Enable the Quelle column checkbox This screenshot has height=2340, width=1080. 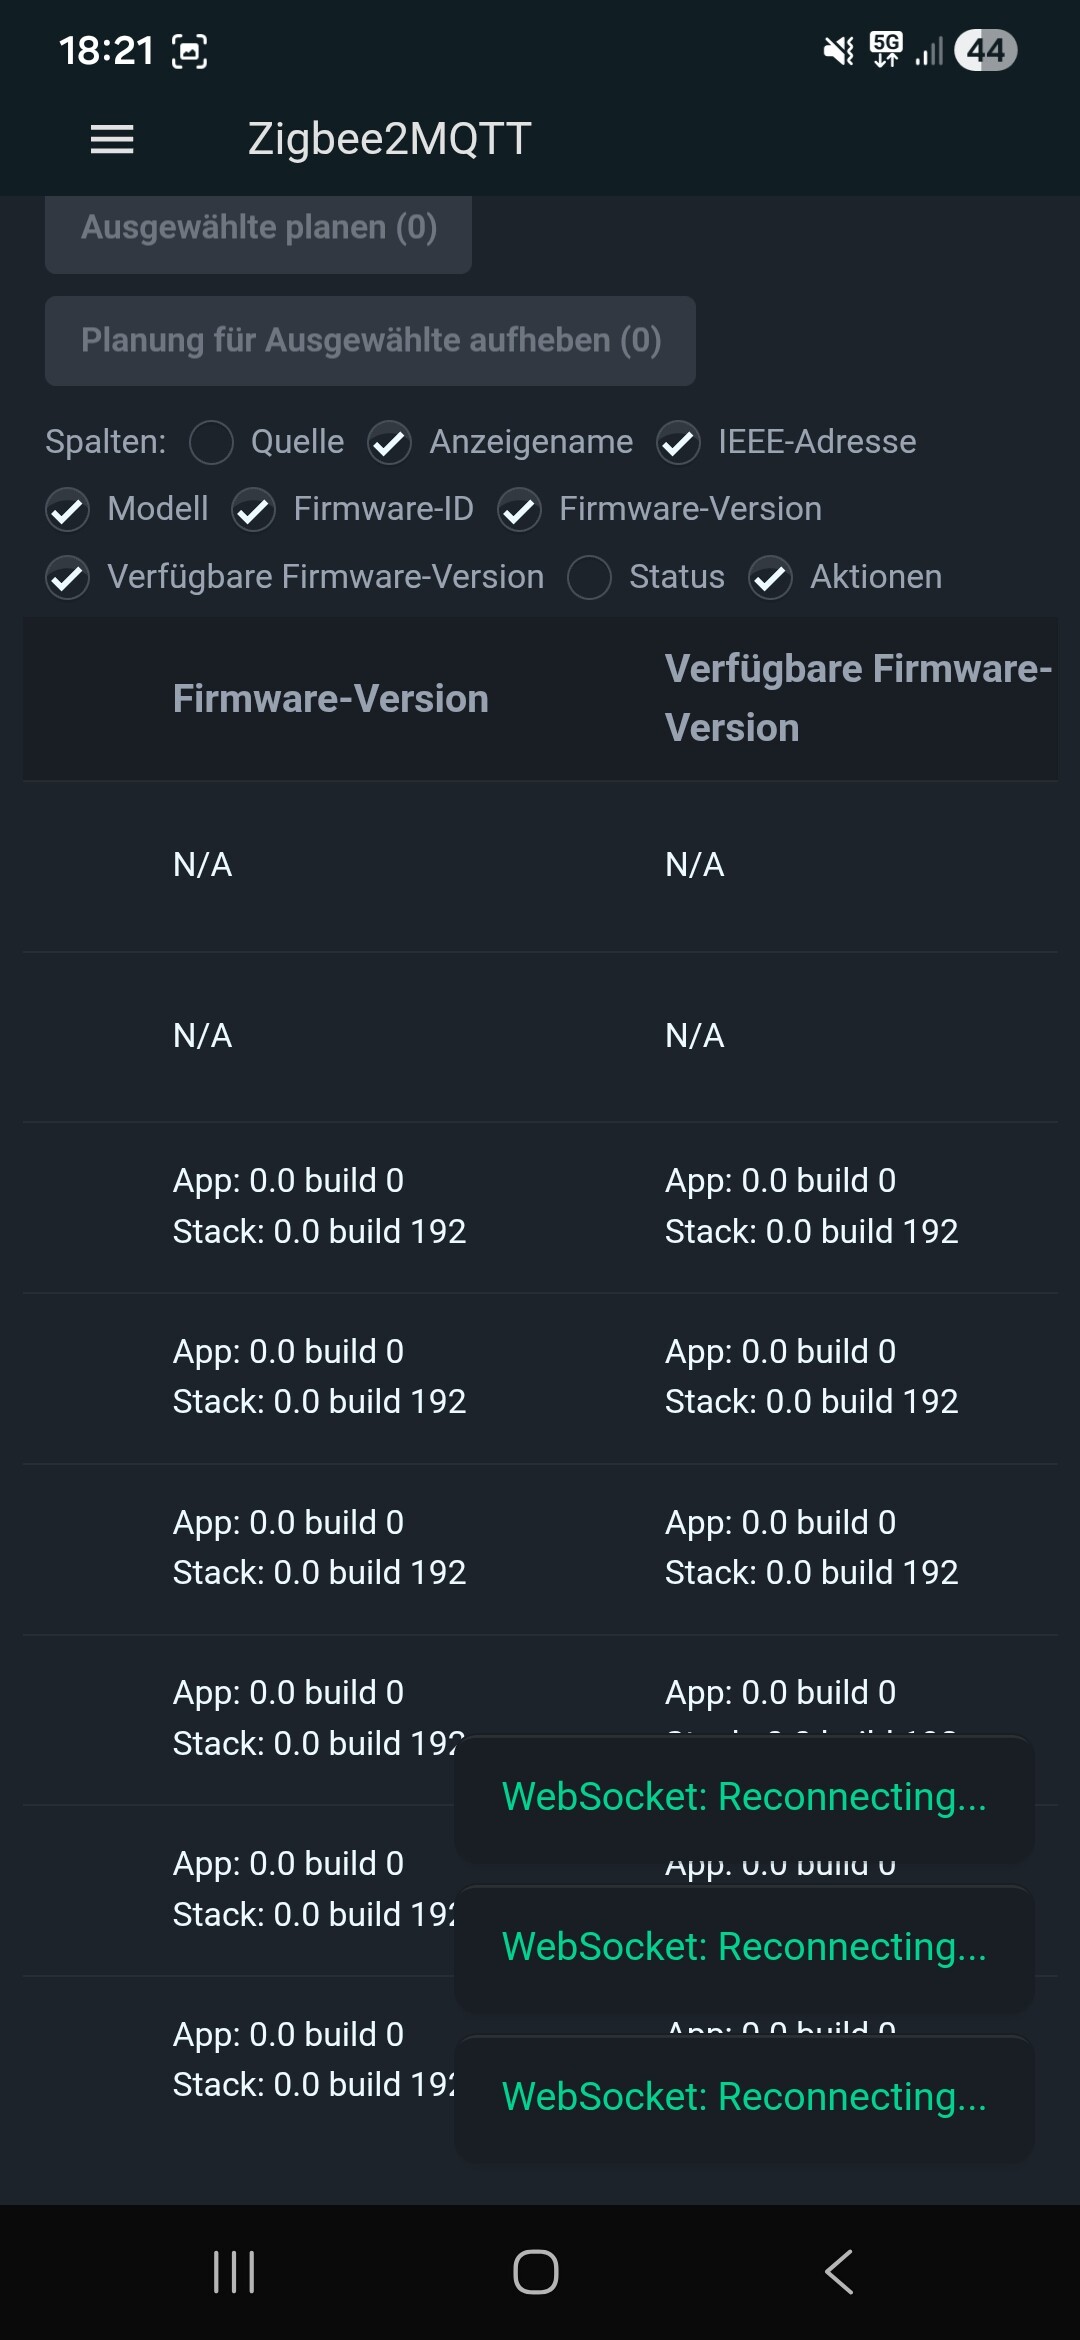click(212, 442)
